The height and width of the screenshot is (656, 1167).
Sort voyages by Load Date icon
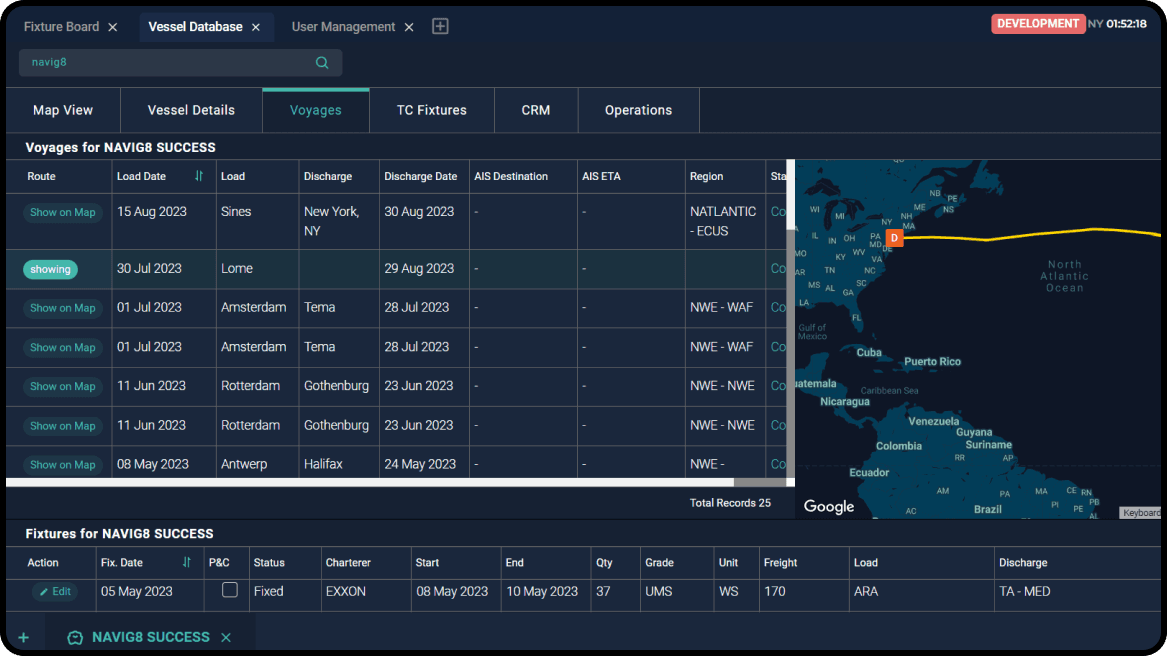click(199, 176)
